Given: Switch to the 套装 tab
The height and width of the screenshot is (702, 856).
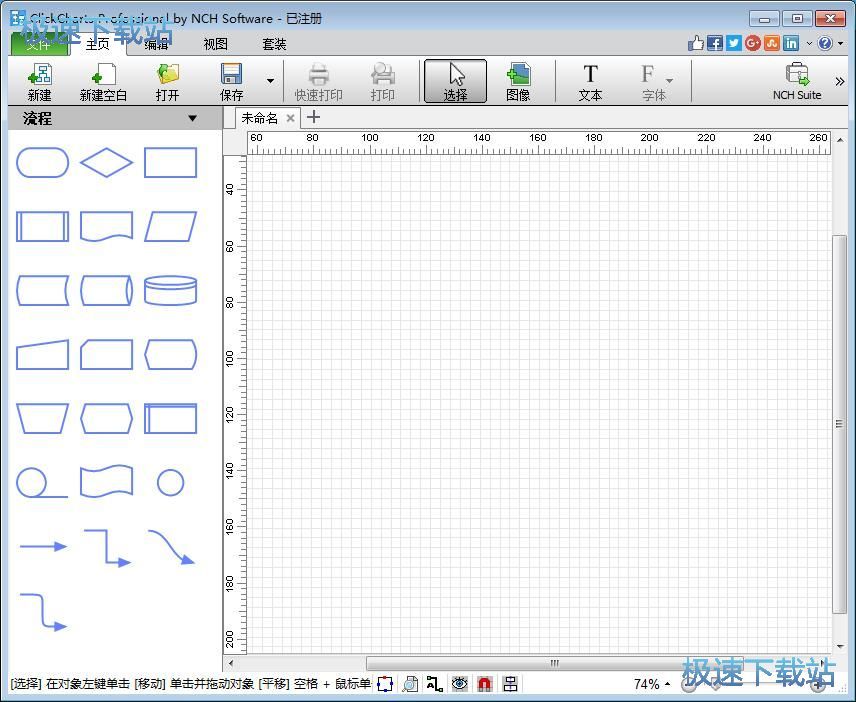Looking at the screenshot, I should 274,44.
